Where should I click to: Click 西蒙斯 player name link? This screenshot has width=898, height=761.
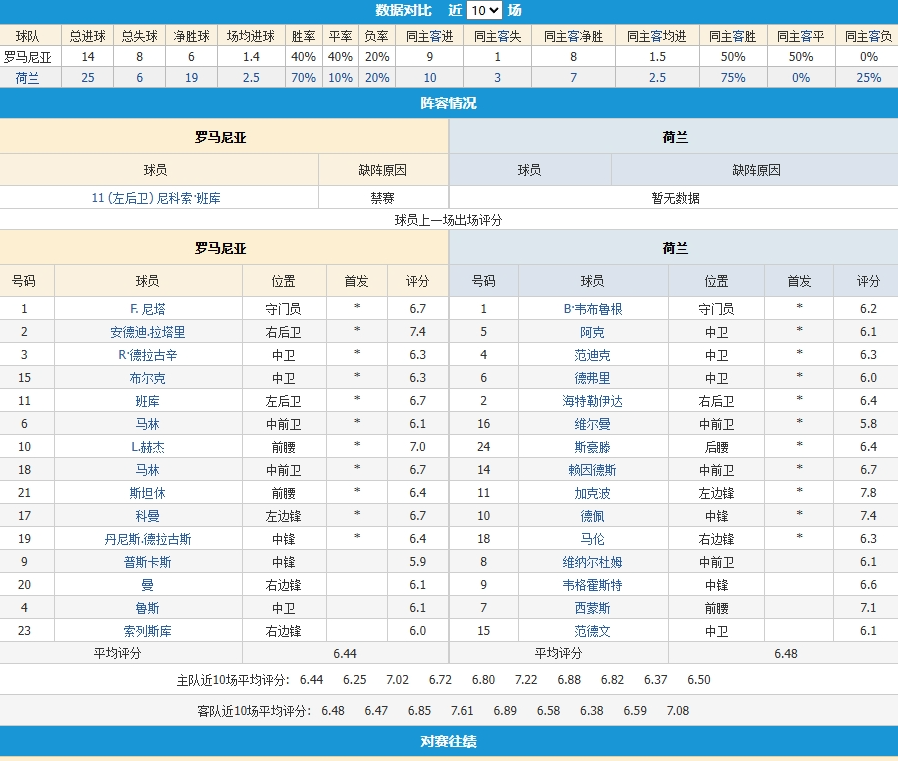[592, 608]
